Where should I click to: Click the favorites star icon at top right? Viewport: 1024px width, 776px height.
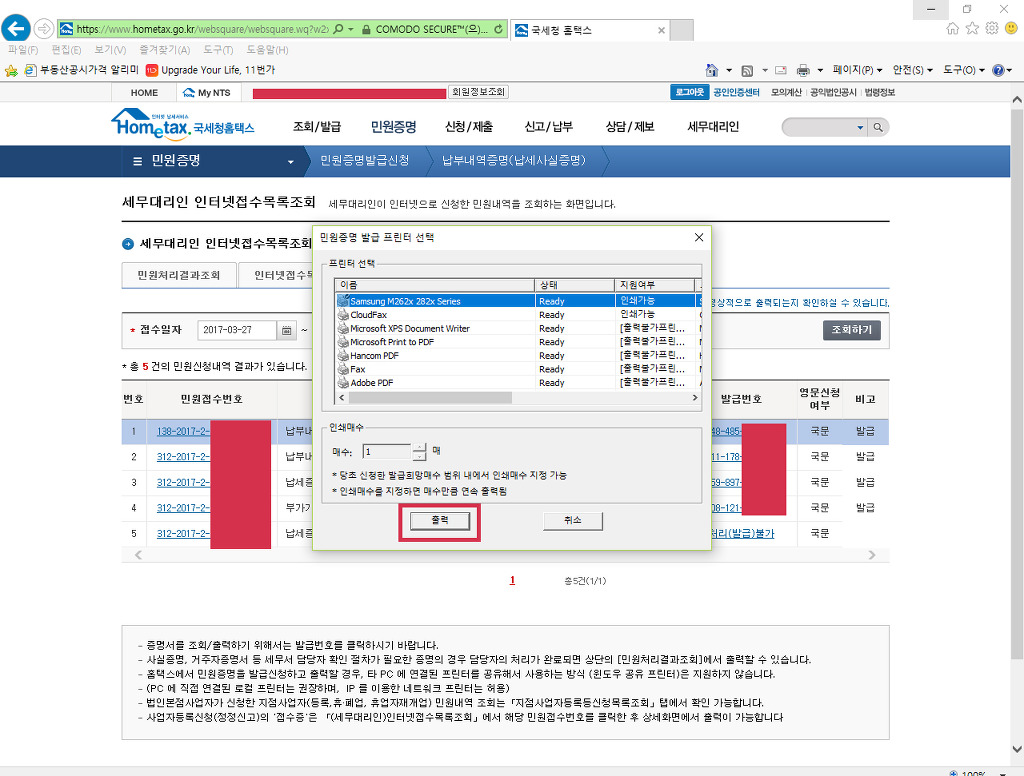(972, 28)
